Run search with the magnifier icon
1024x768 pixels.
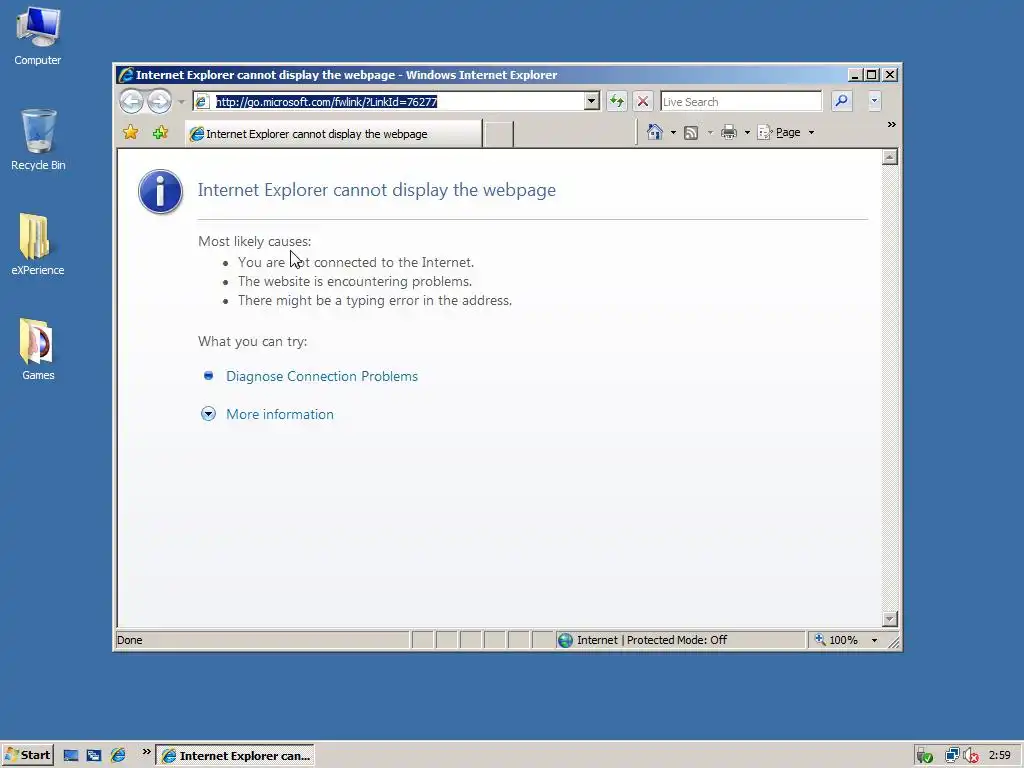click(842, 101)
